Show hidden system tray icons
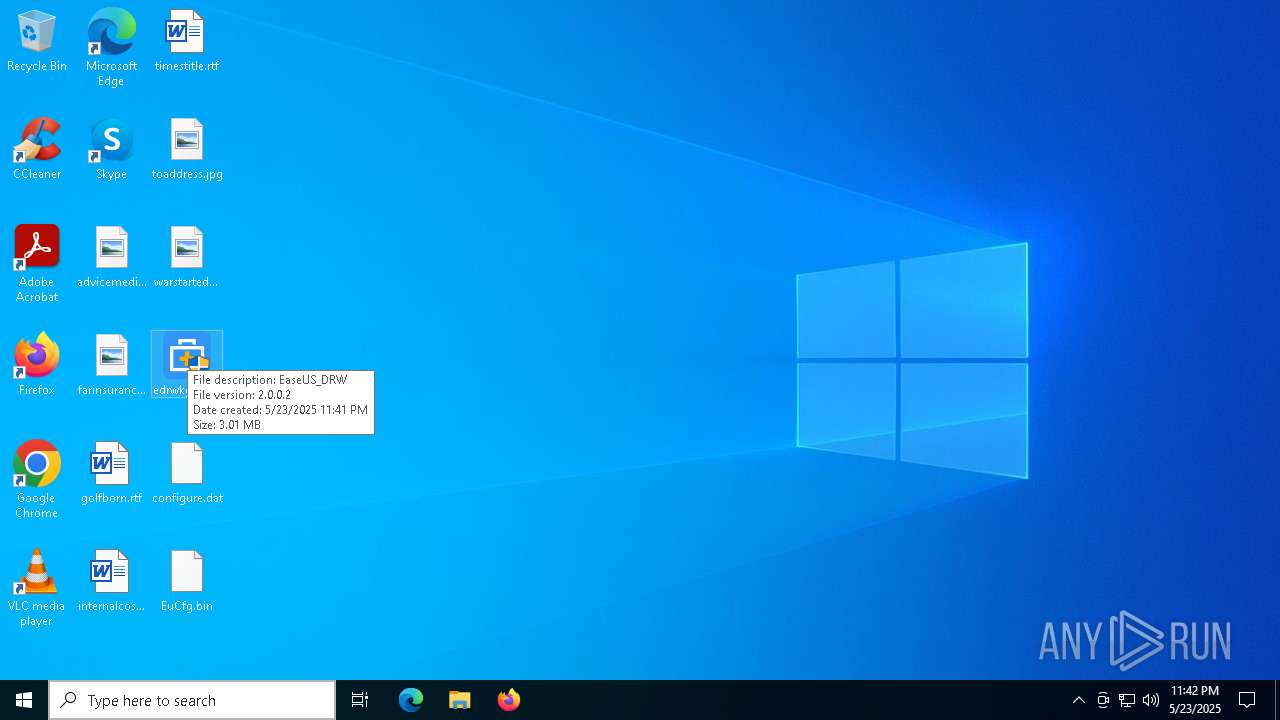 1079,700
